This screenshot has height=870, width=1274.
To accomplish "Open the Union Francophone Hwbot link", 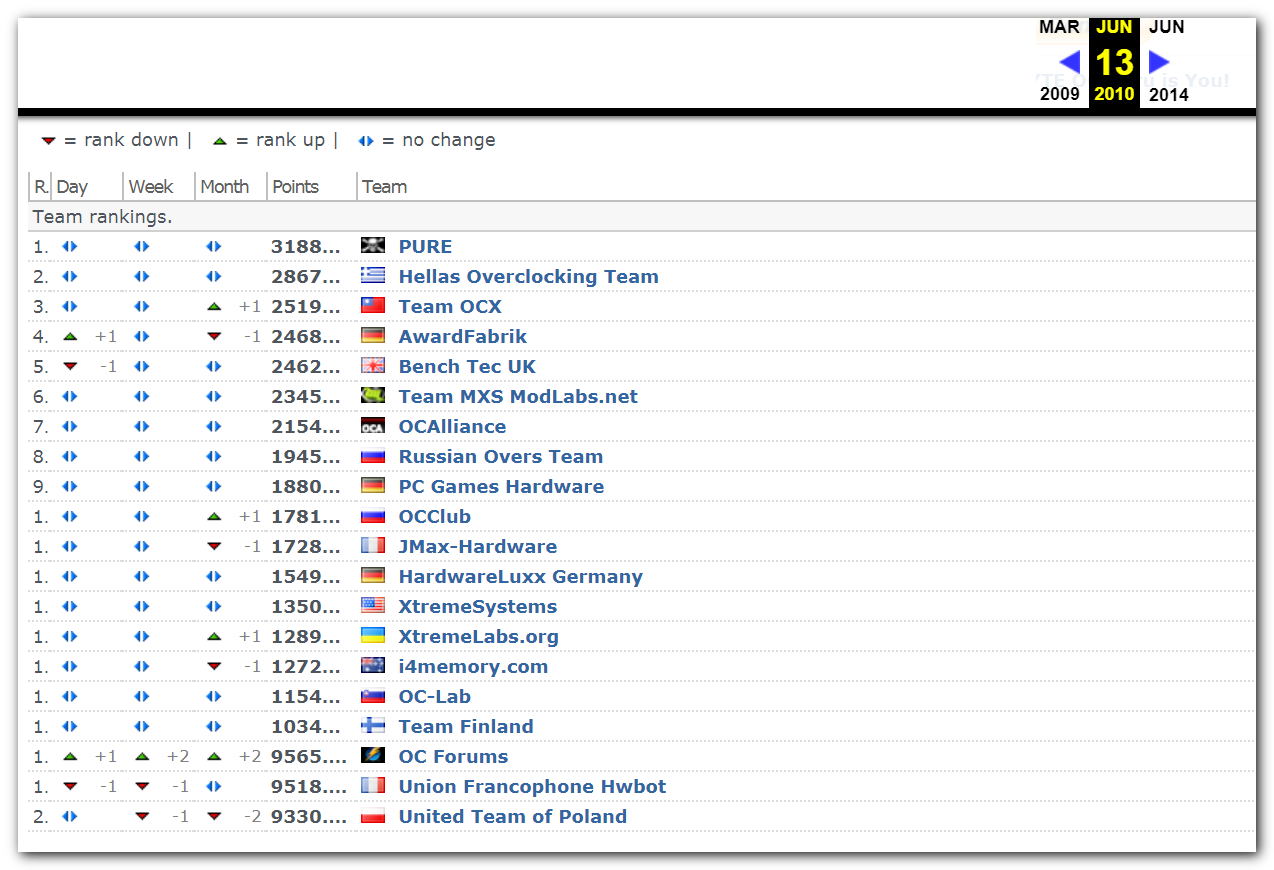I will point(532,787).
